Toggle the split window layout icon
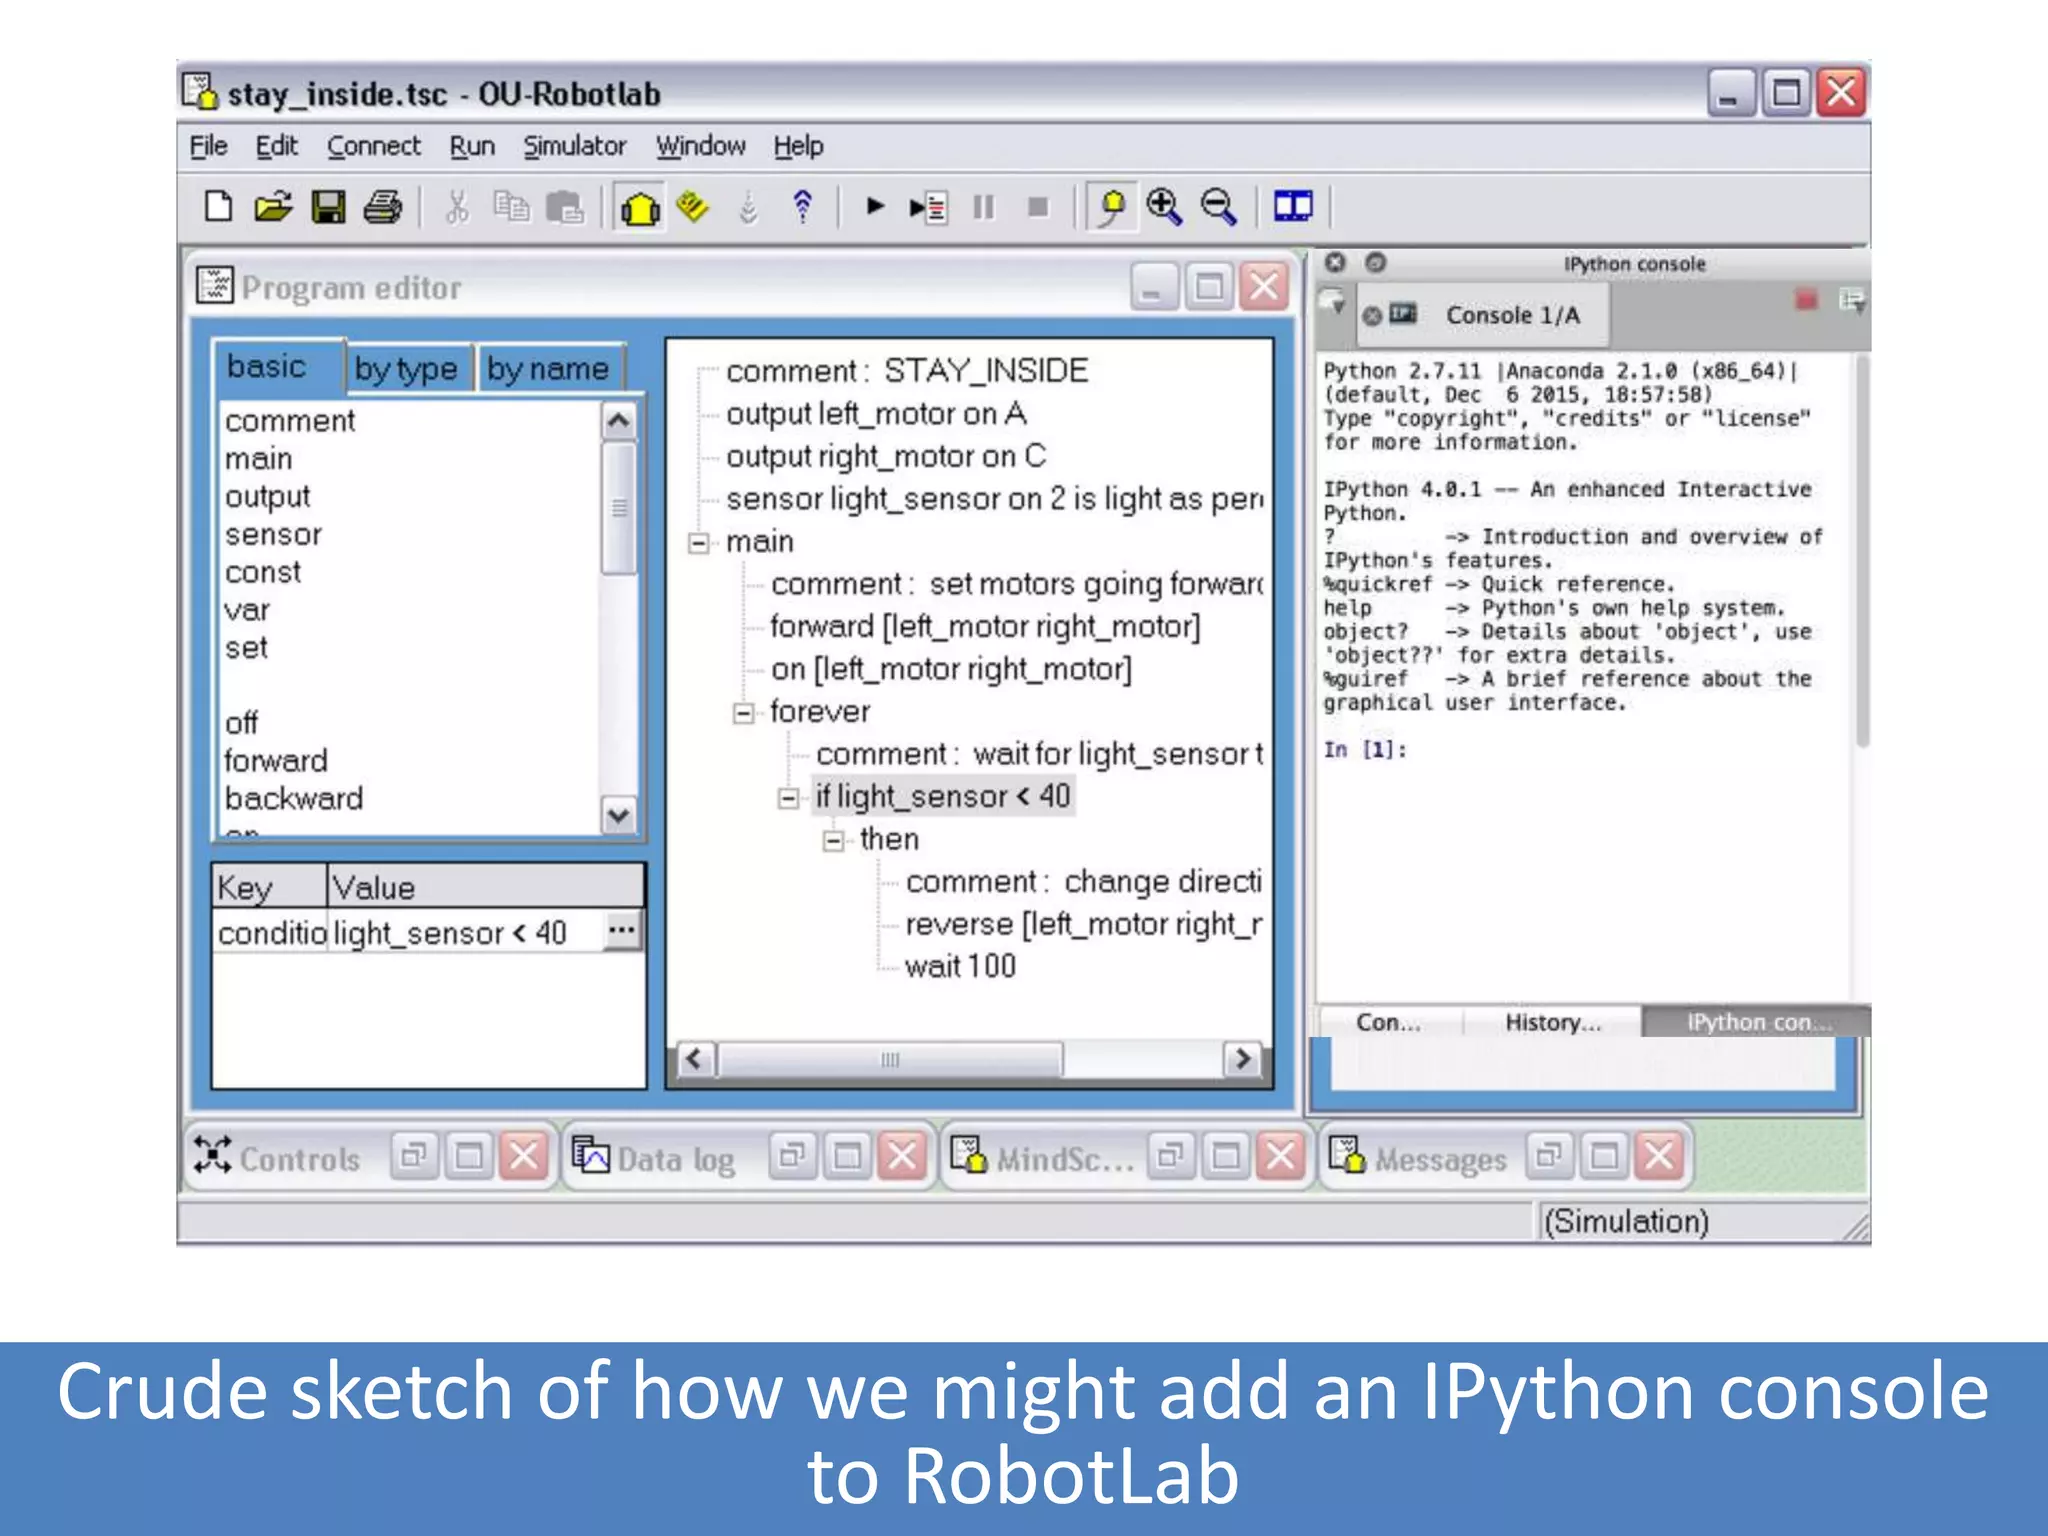2048x1536 pixels. tap(1292, 207)
